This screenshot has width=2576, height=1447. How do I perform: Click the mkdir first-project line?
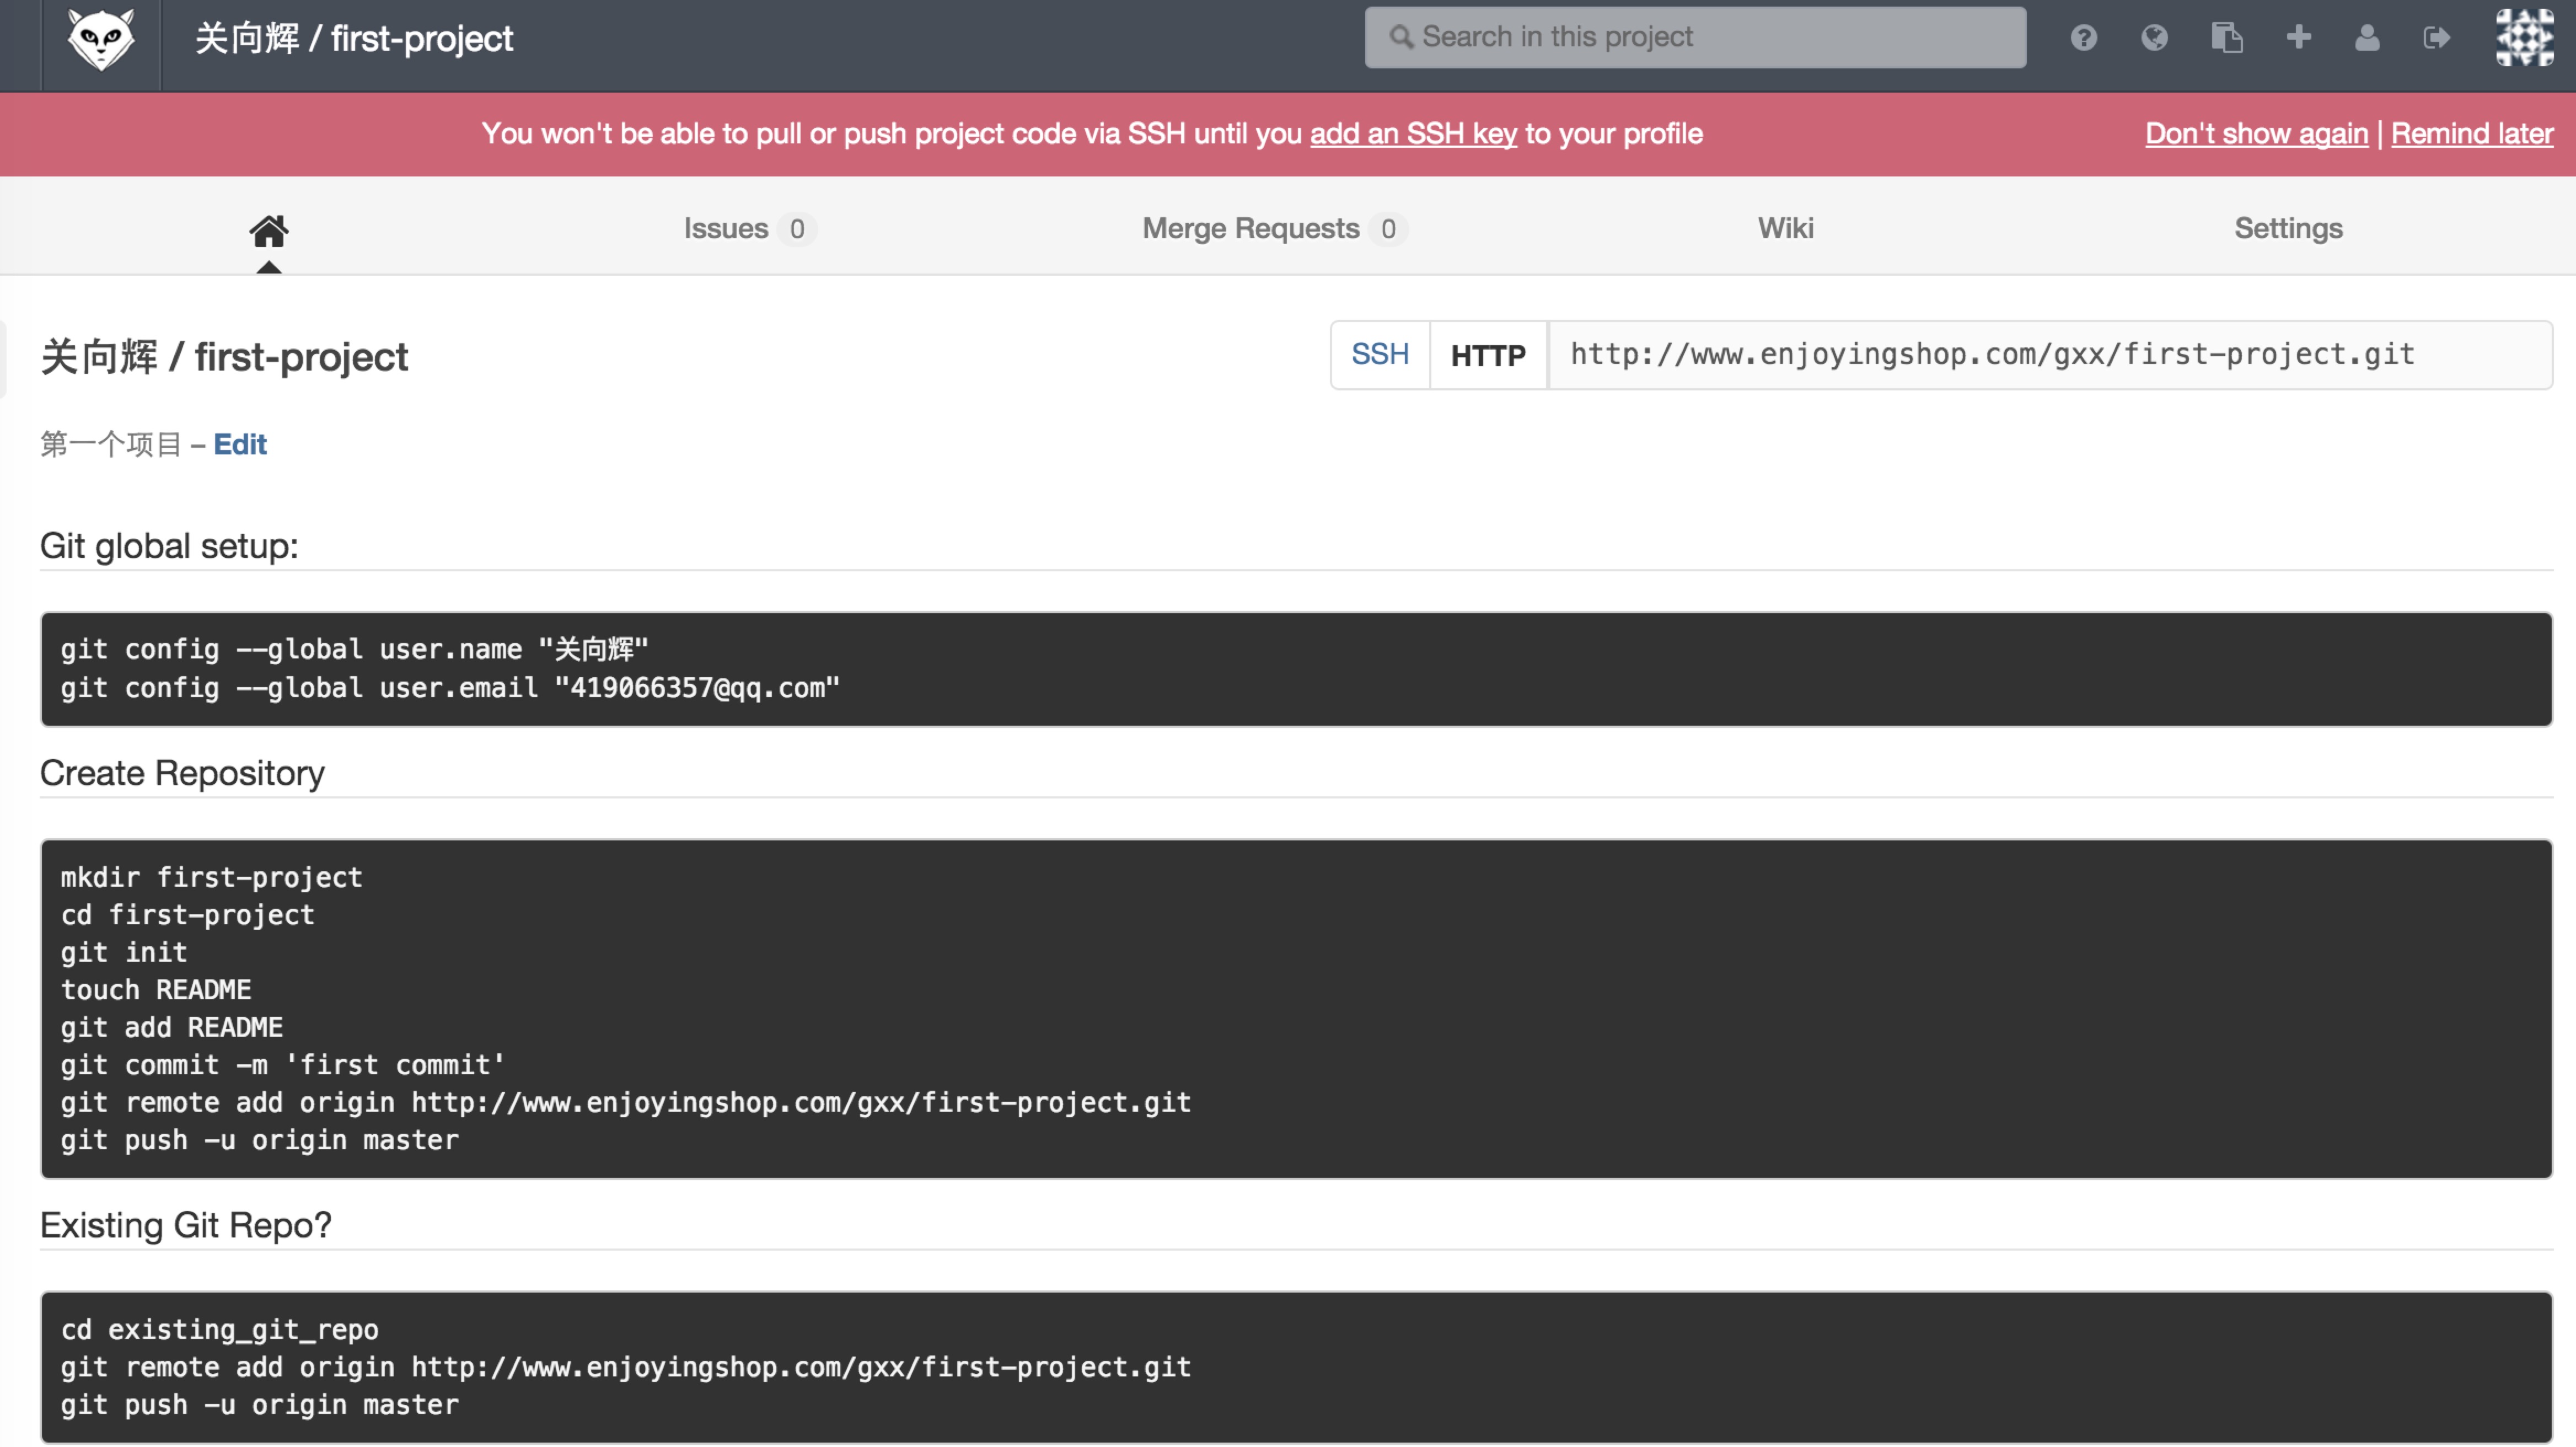tap(211, 877)
